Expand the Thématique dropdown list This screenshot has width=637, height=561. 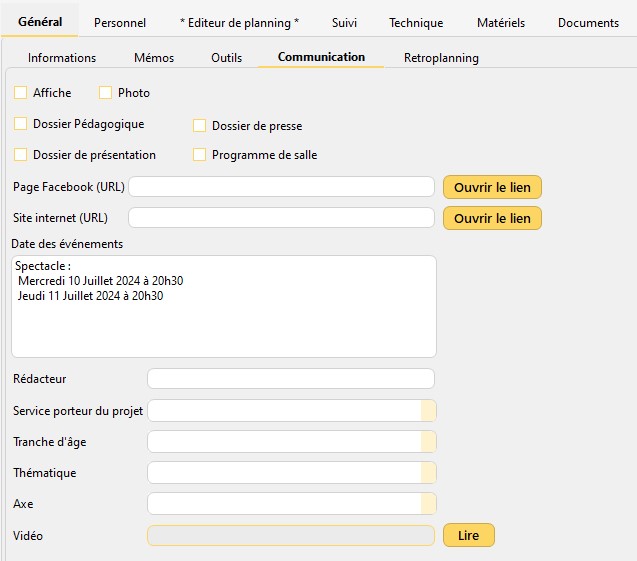click(x=428, y=473)
